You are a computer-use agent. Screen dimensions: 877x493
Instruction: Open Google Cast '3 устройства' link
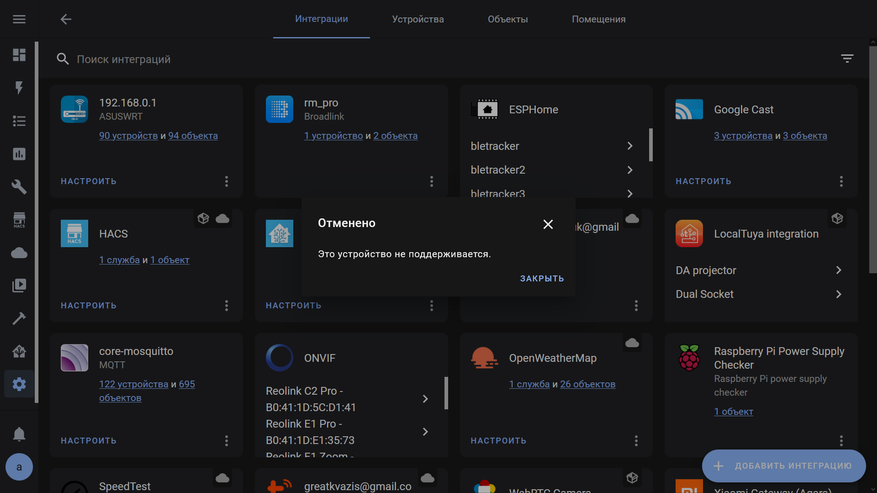click(743, 136)
